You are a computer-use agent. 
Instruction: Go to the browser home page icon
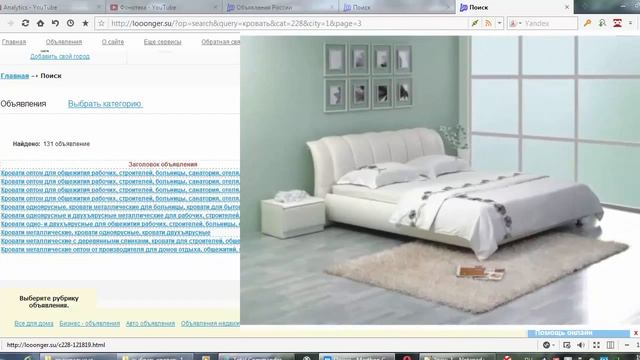tap(40, 23)
